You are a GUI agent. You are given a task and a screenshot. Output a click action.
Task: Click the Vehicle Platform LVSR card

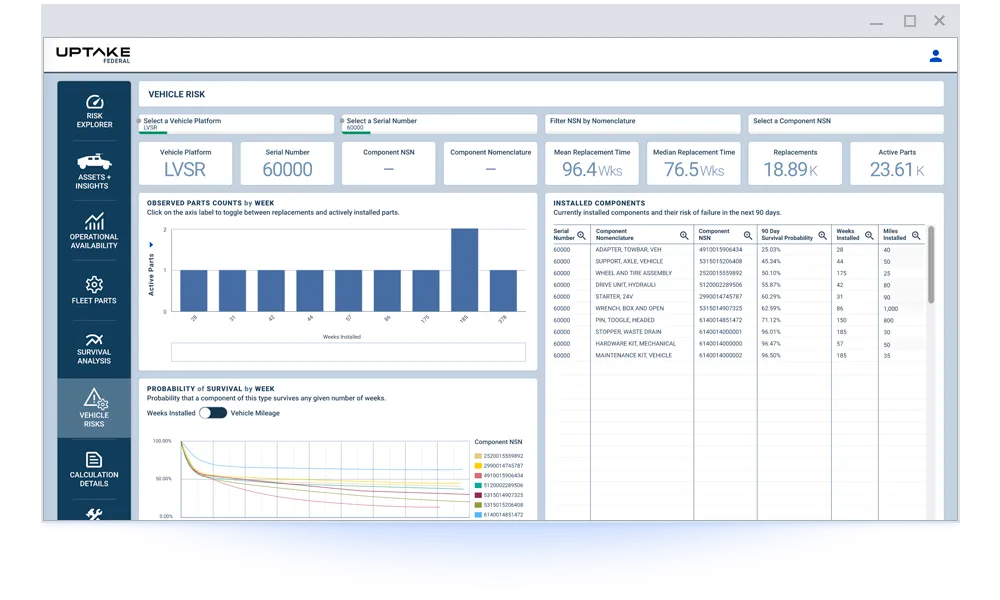(x=185, y=164)
